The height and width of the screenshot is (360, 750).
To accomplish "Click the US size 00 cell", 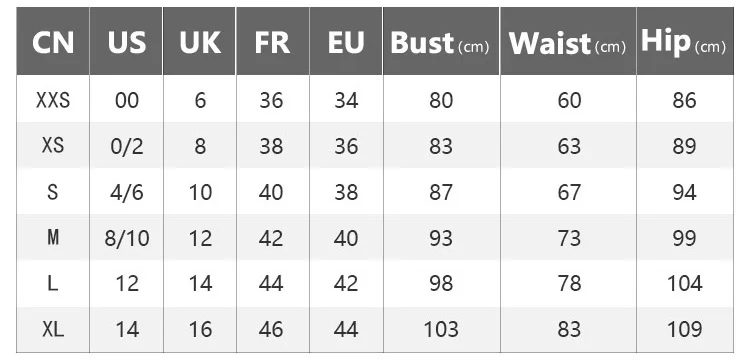I will [x=126, y=100].
